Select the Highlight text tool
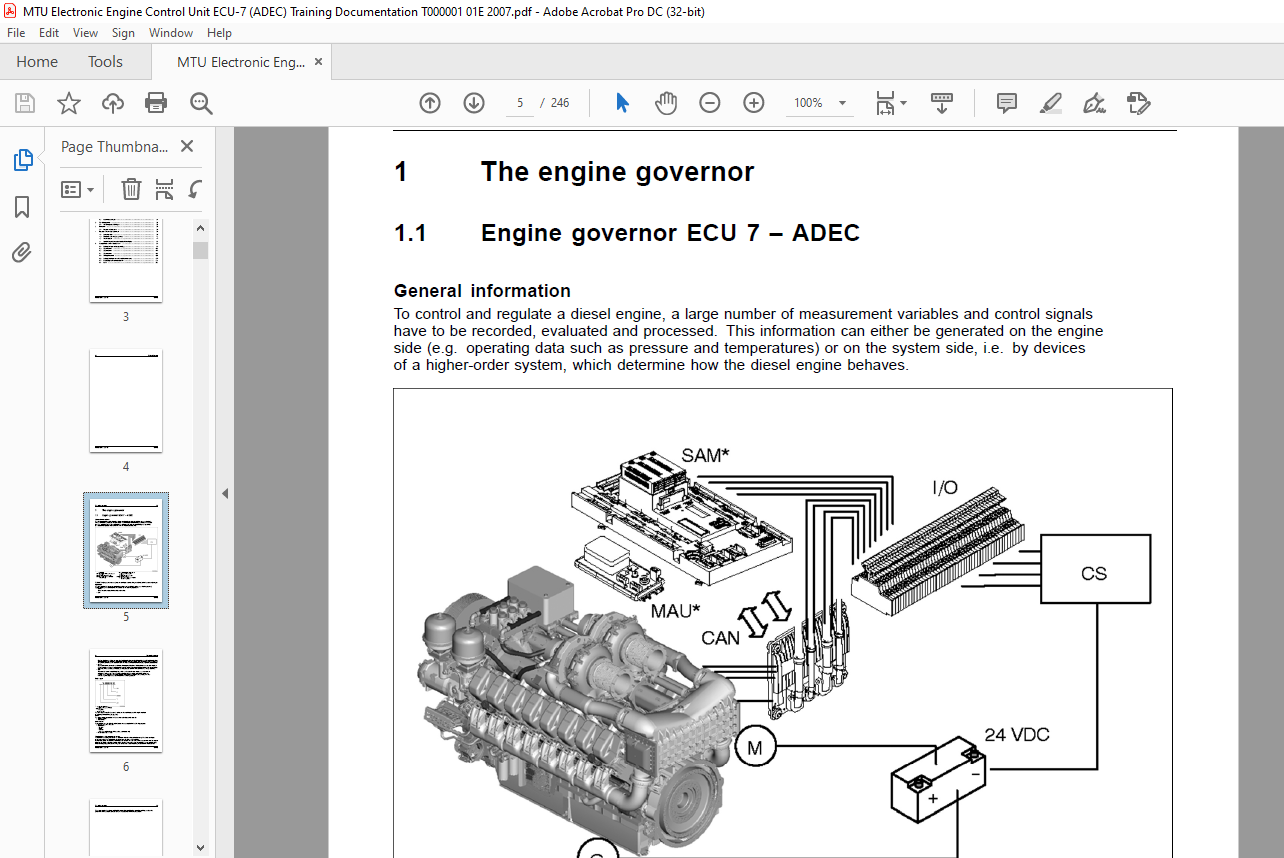 pyautogui.click(x=1050, y=103)
